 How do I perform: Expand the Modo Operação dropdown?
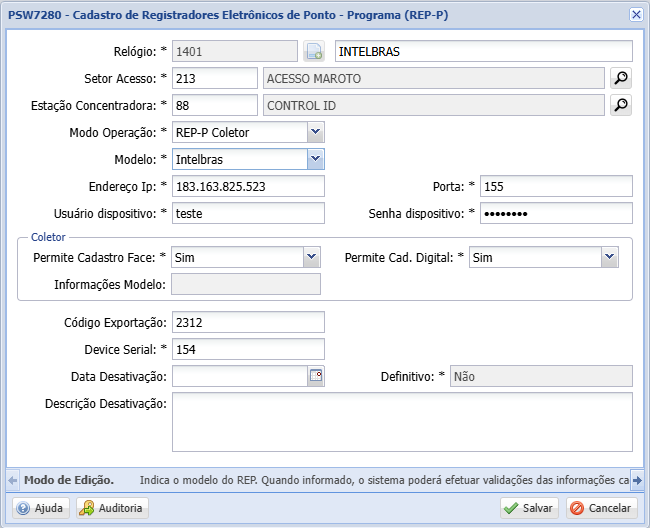point(315,132)
